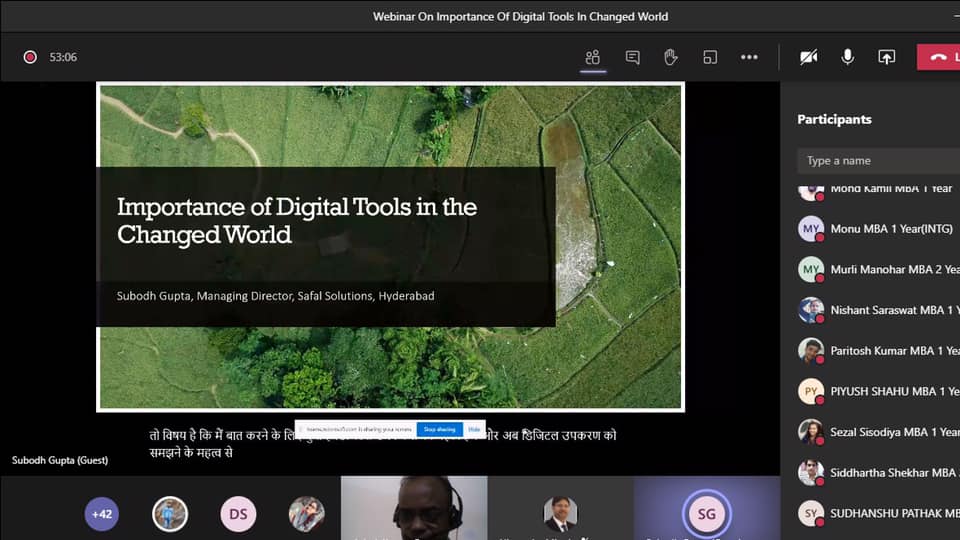Open the share content tray
Image resolution: width=960 pixels, height=540 pixels.
click(886, 57)
